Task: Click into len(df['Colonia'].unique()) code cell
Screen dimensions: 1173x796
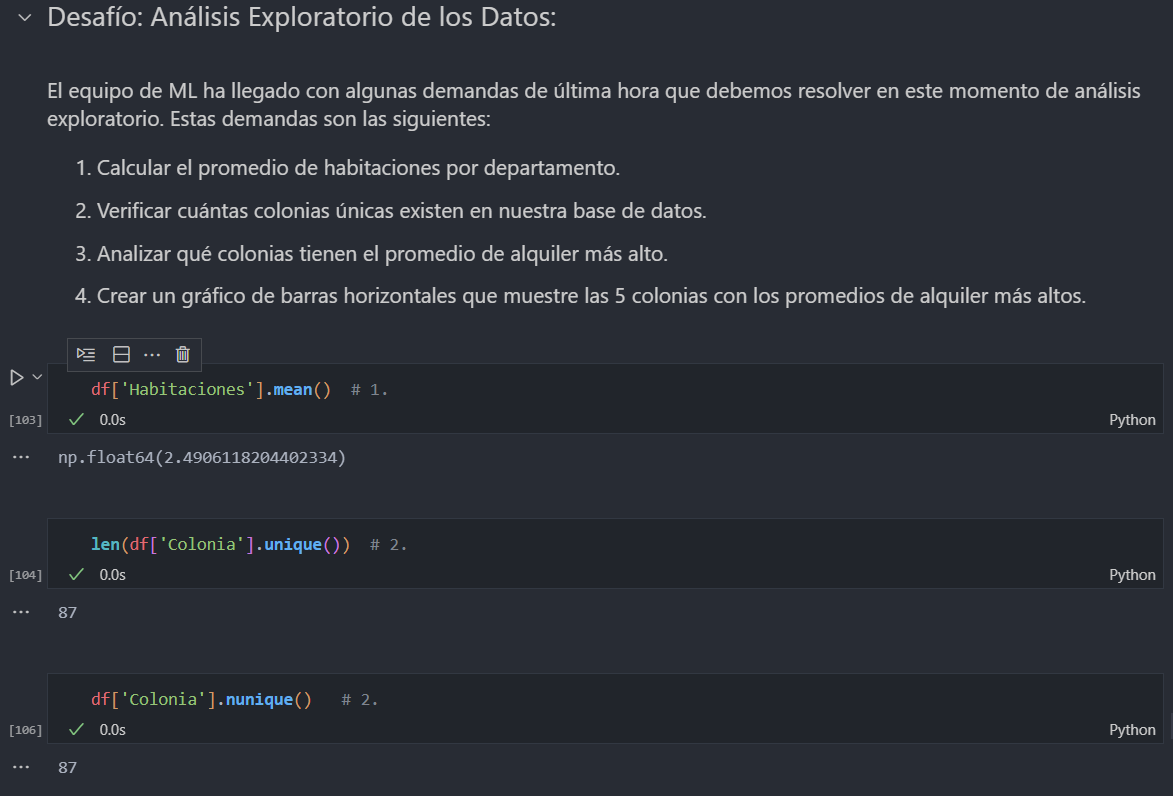Action: click(x=604, y=545)
